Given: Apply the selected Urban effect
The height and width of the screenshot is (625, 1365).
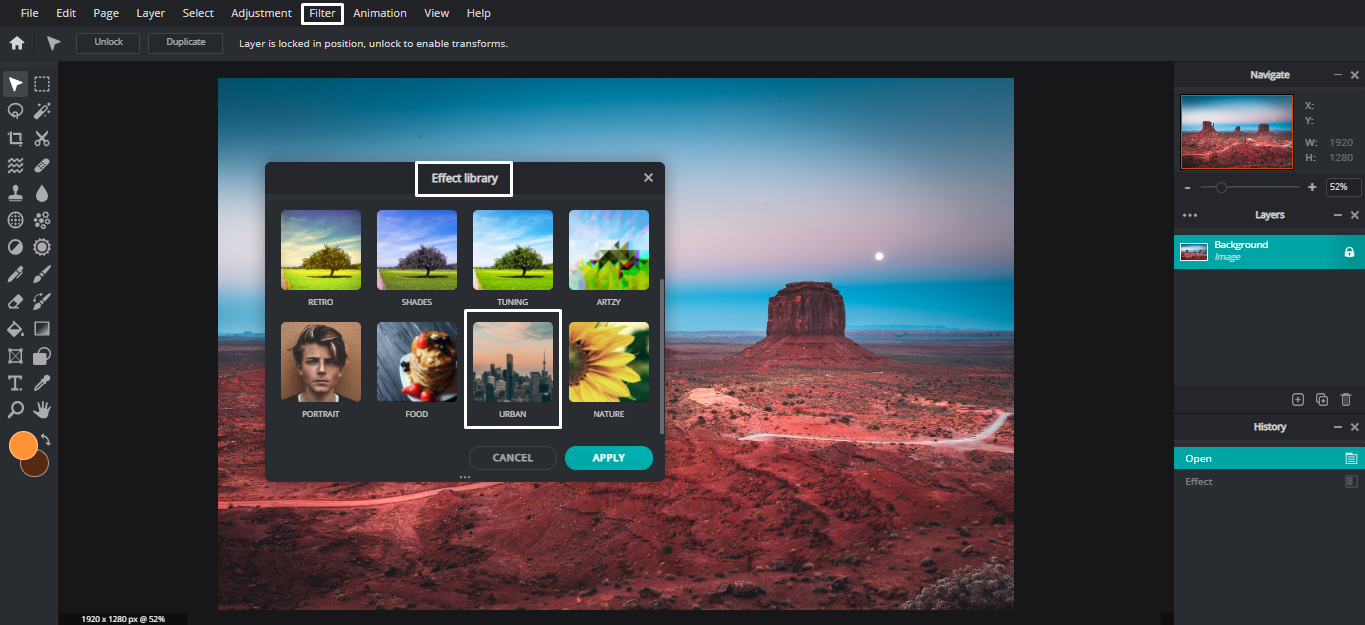Looking at the screenshot, I should (608, 457).
